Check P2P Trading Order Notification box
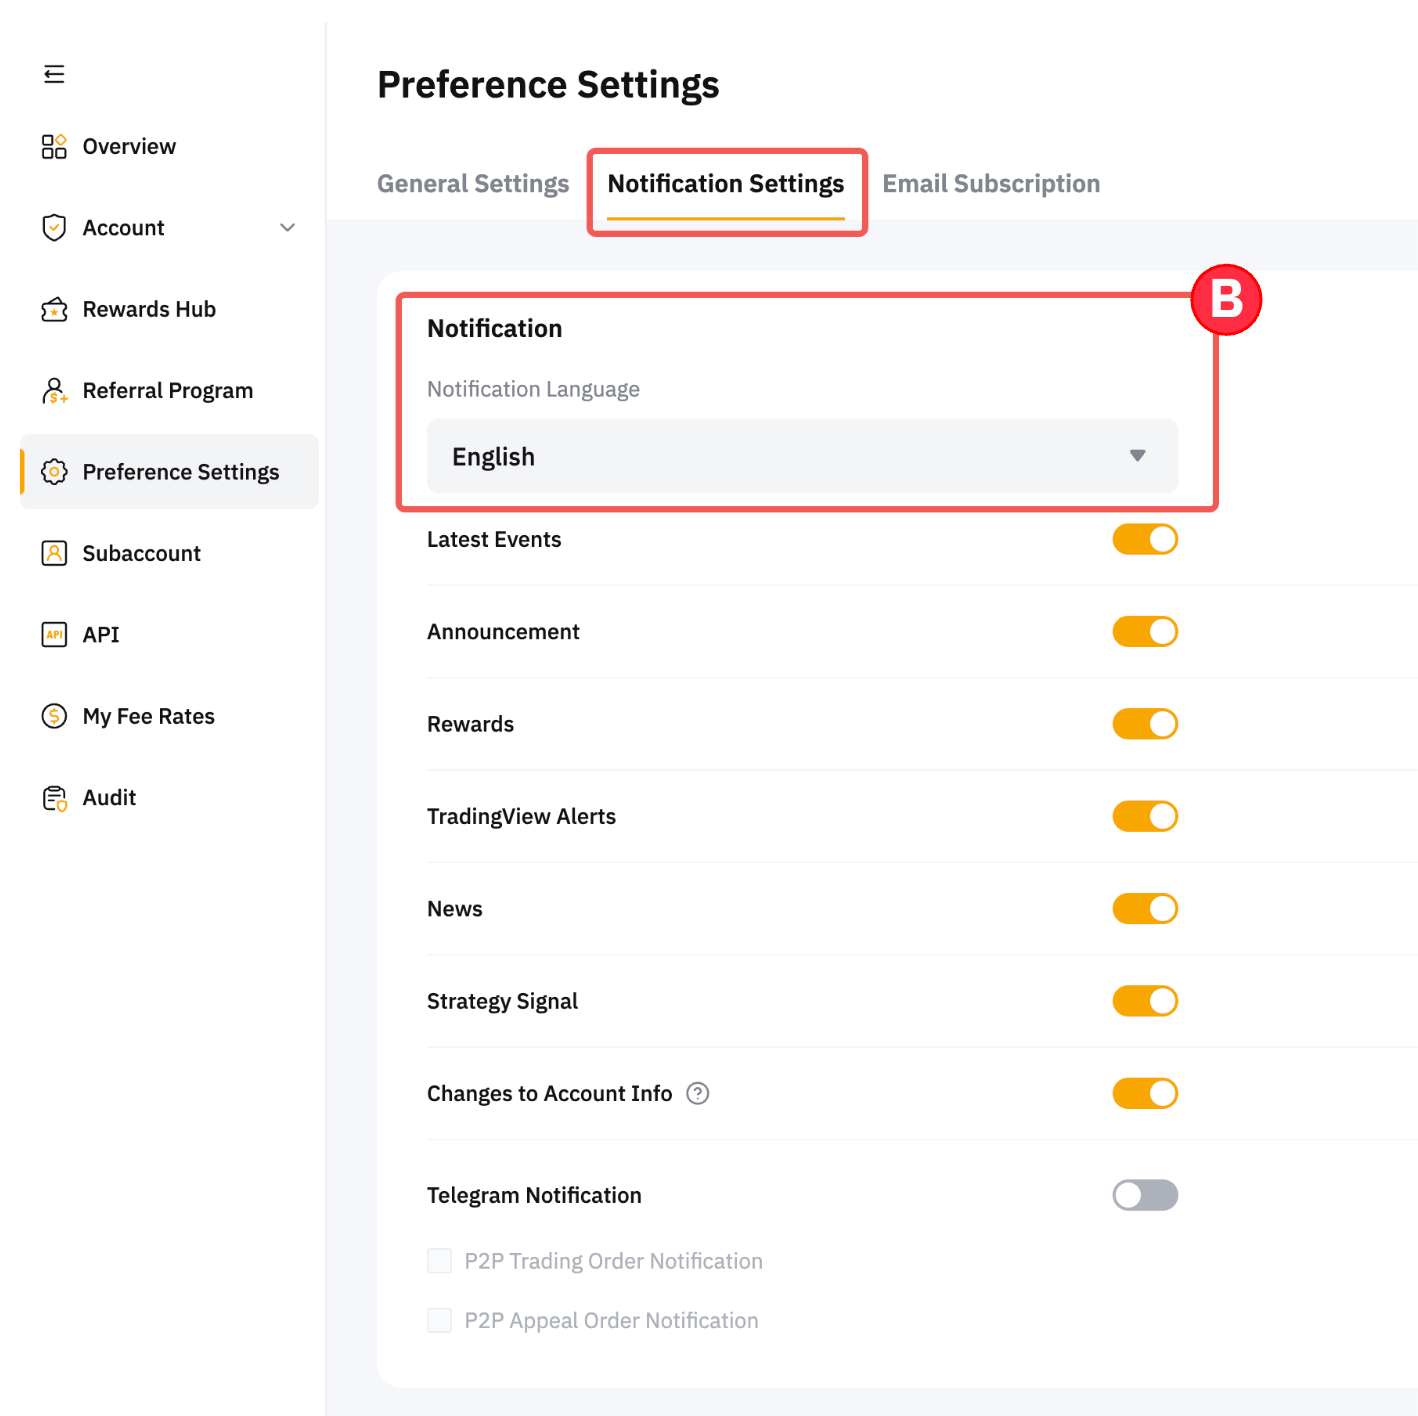Viewport: 1418px width, 1416px height. (440, 1261)
